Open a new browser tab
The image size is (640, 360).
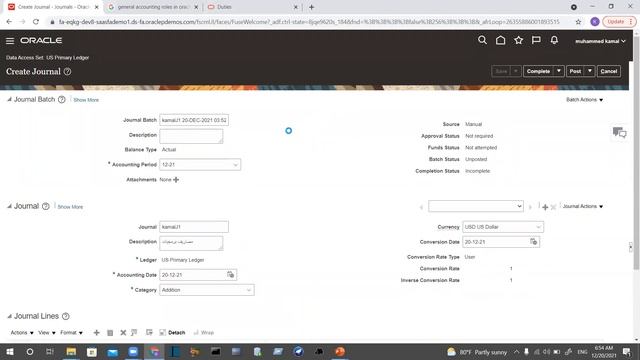311,7
